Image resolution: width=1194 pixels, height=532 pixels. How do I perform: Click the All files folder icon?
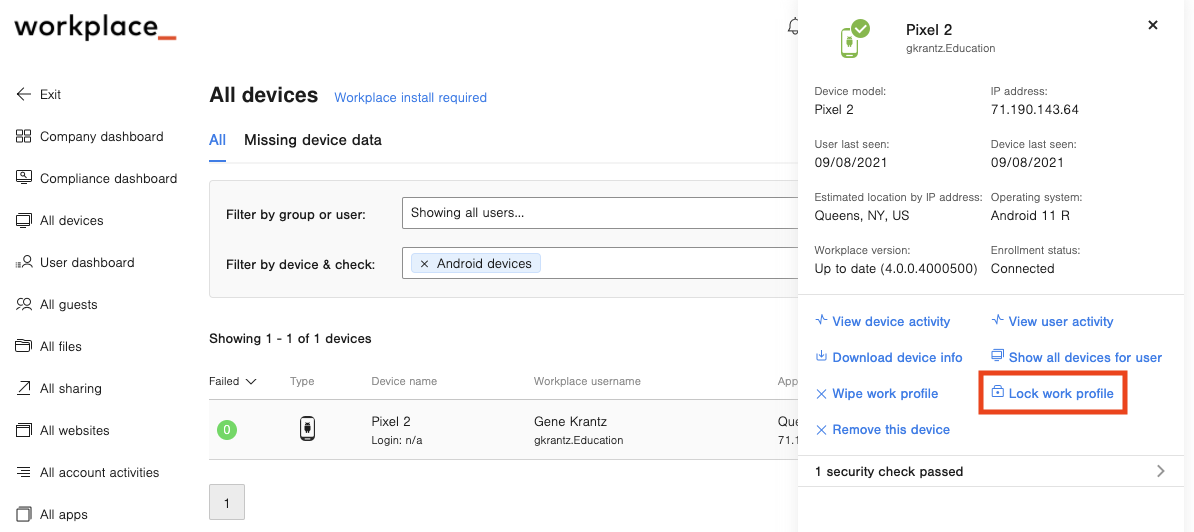click(24, 346)
